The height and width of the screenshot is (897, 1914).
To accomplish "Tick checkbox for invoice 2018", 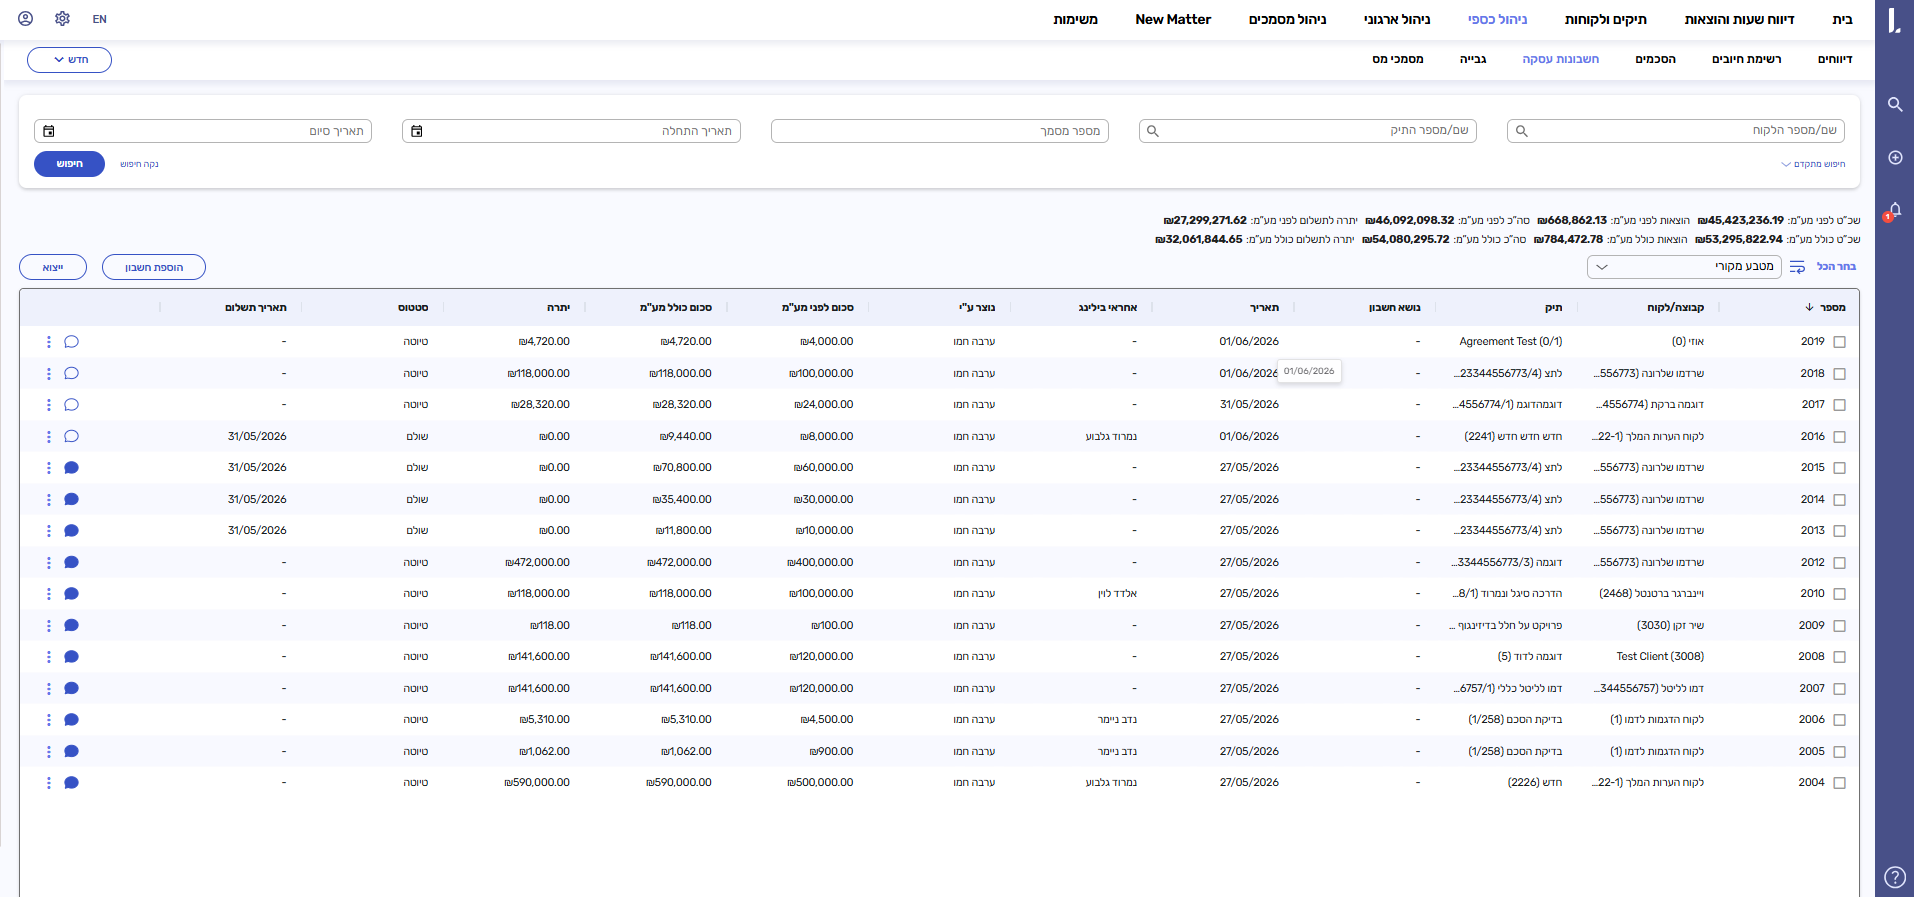I will (x=1839, y=374).
